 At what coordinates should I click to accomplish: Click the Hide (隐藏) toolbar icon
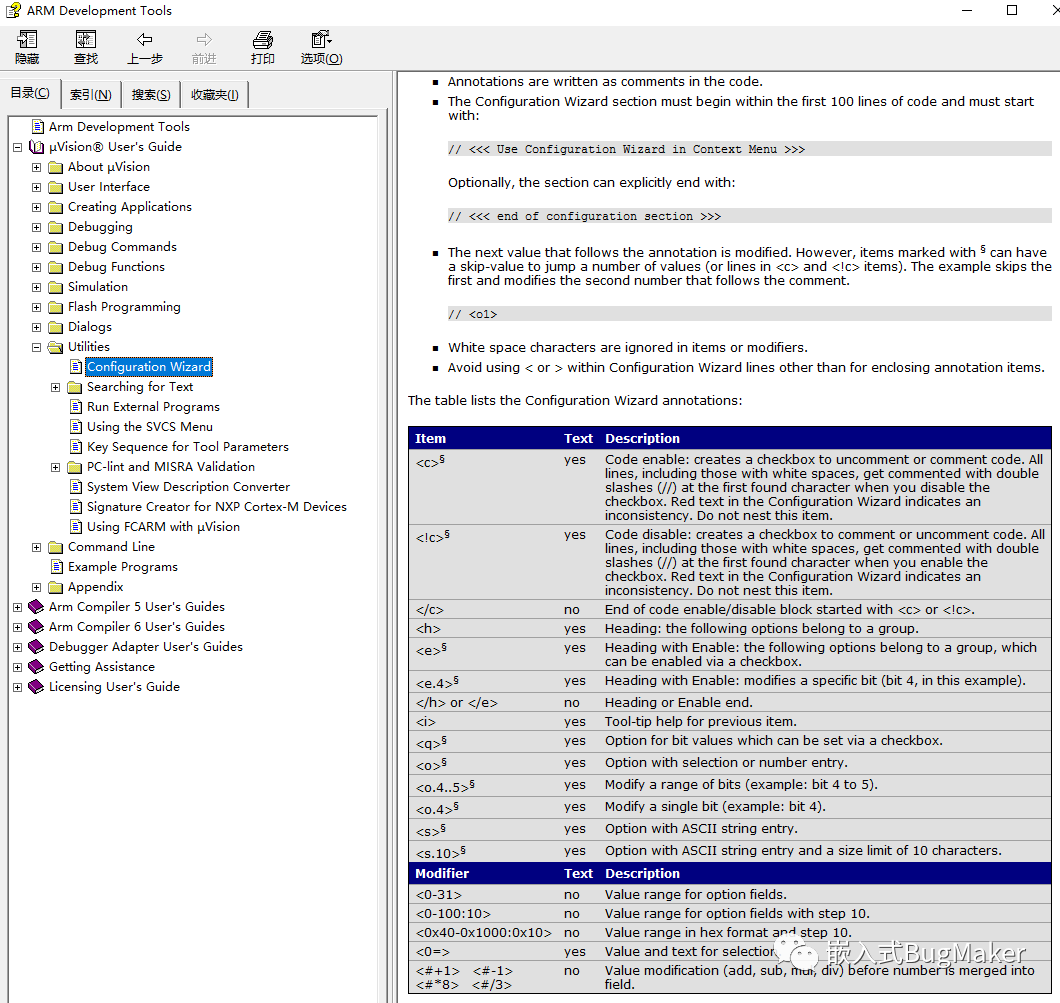(x=27, y=40)
